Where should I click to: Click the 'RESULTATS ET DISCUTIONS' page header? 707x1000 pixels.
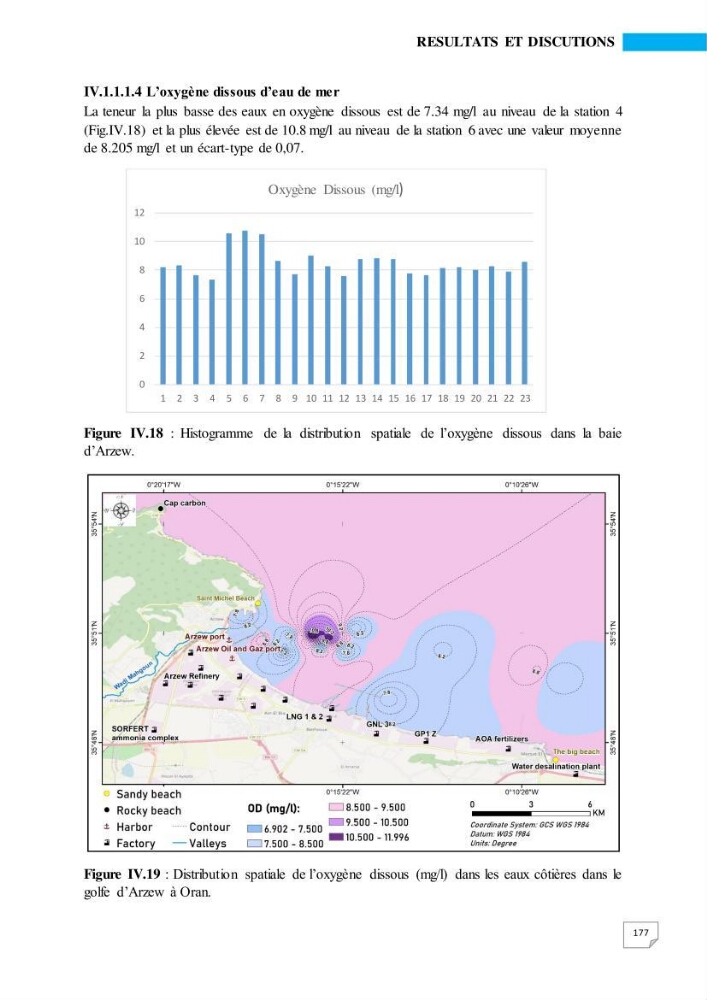point(515,42)
